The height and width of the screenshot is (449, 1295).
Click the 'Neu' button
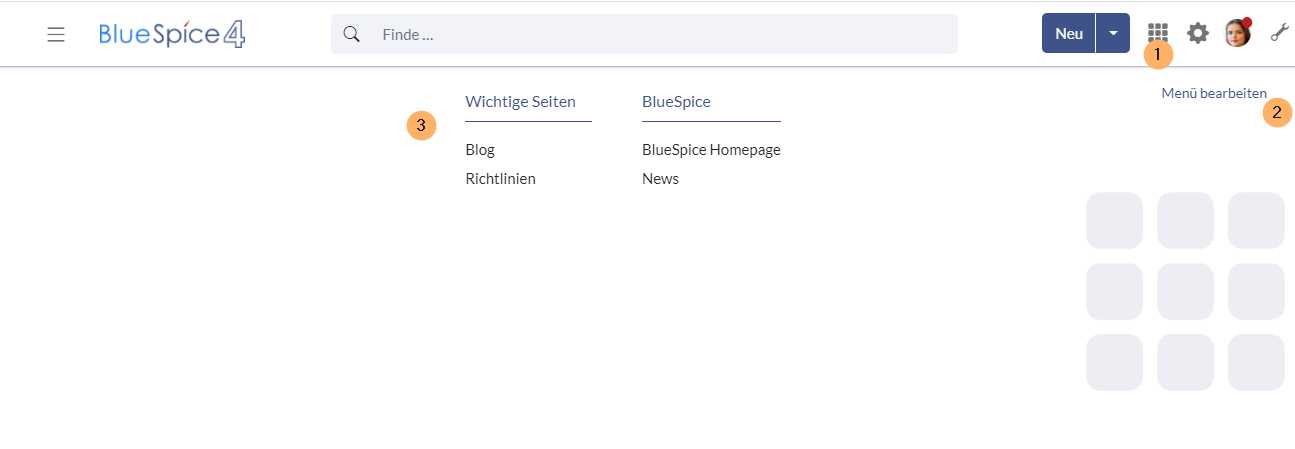(1068, 33)
